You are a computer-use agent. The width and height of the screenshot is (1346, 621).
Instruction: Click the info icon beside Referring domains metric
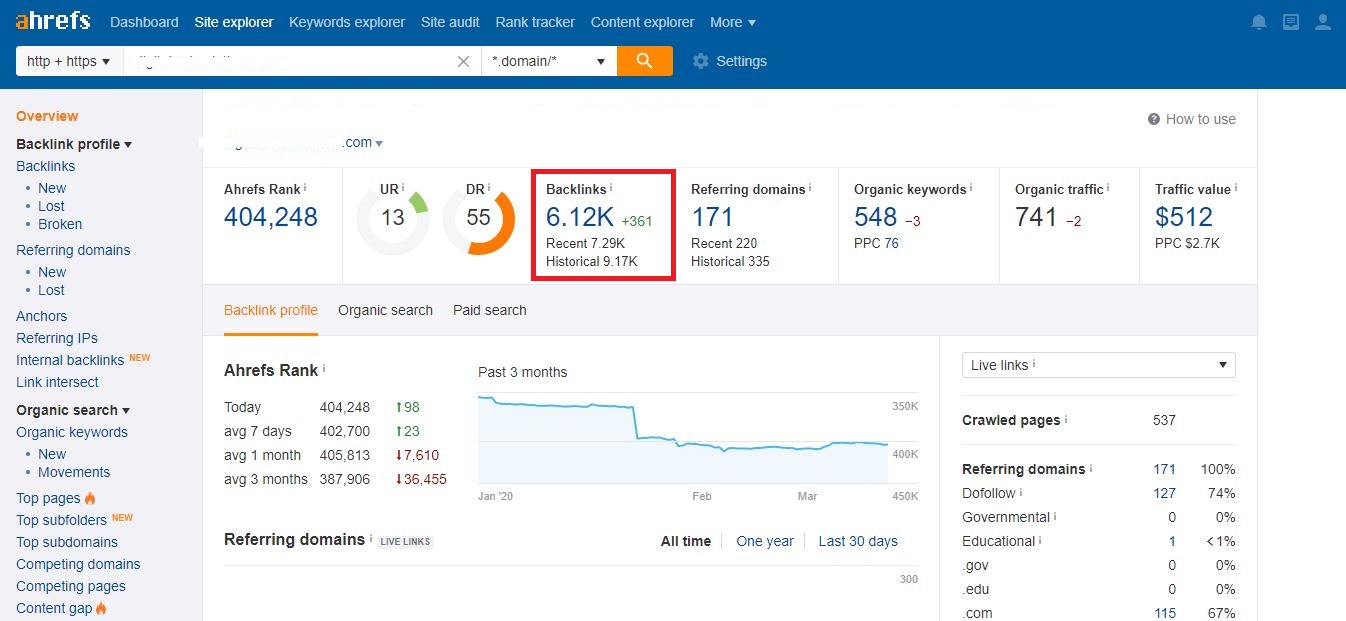810,187
